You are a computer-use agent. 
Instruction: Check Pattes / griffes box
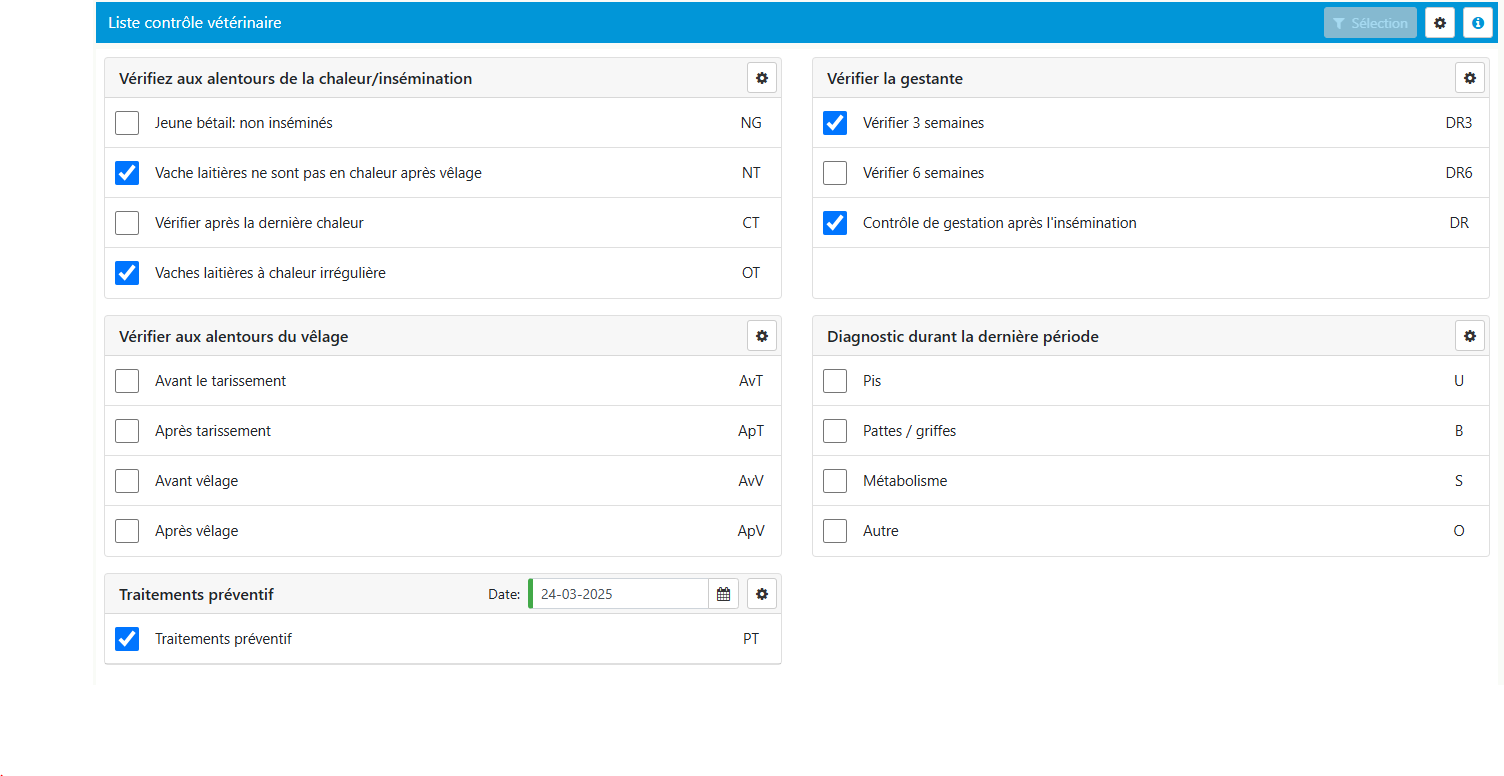[835, 431]
